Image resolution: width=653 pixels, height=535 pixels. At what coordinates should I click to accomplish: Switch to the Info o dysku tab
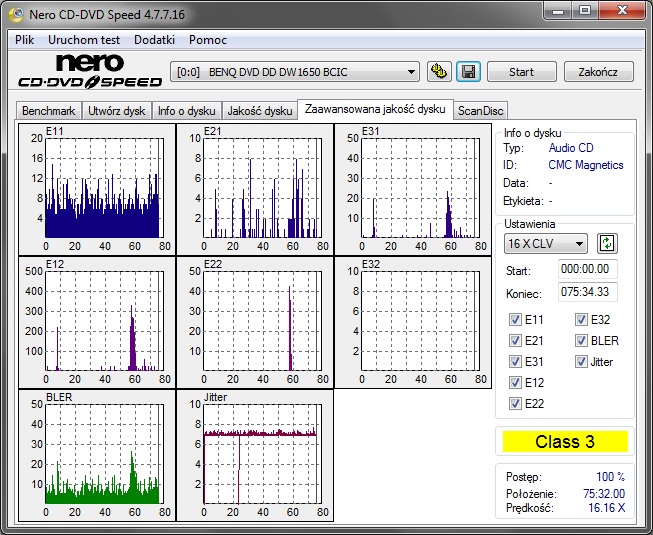point(187,111)
